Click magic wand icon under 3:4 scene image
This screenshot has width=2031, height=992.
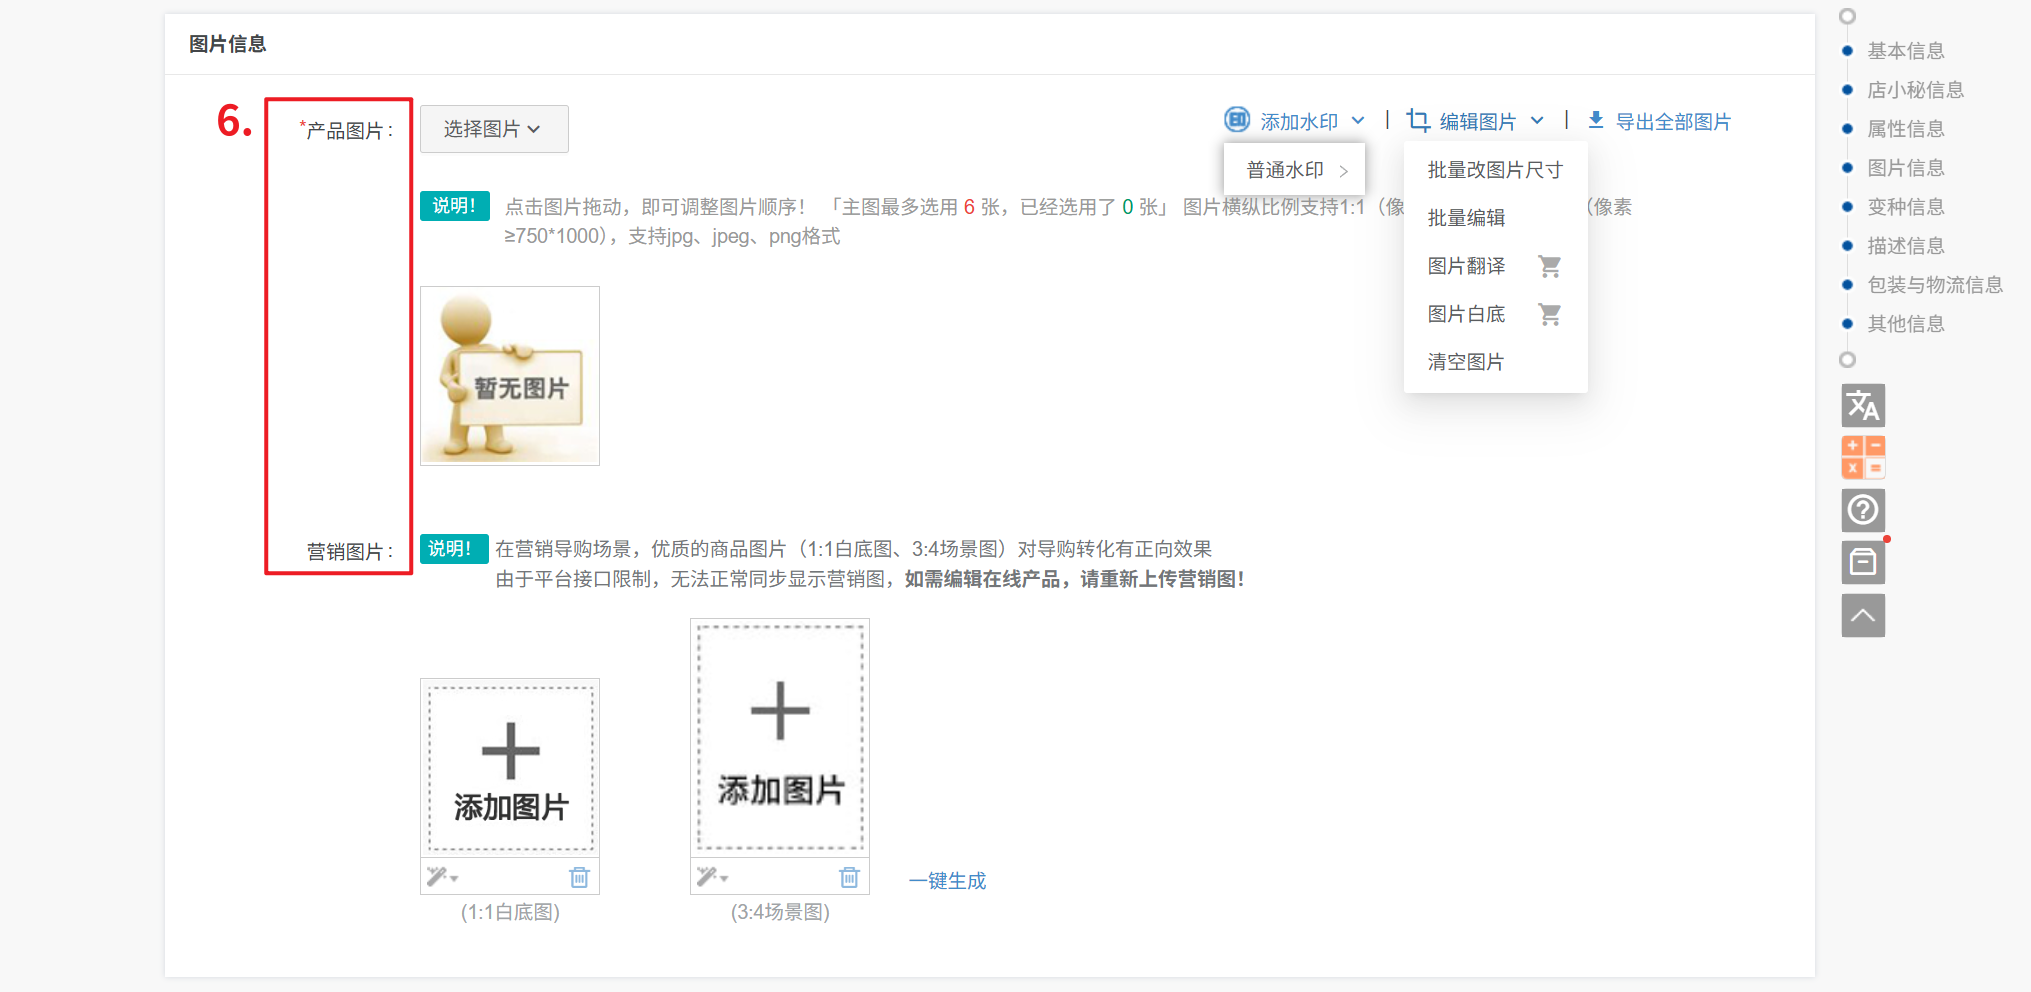pyautogui.click(x=711, y=877)
